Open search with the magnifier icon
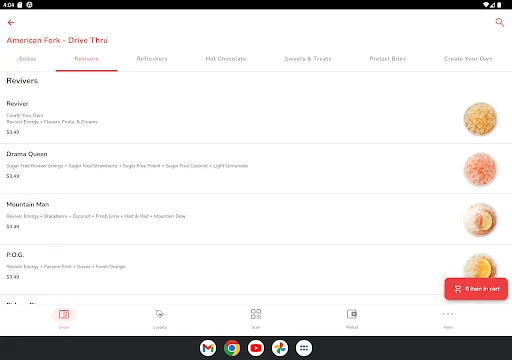512x360 pixels. point(499,22)
